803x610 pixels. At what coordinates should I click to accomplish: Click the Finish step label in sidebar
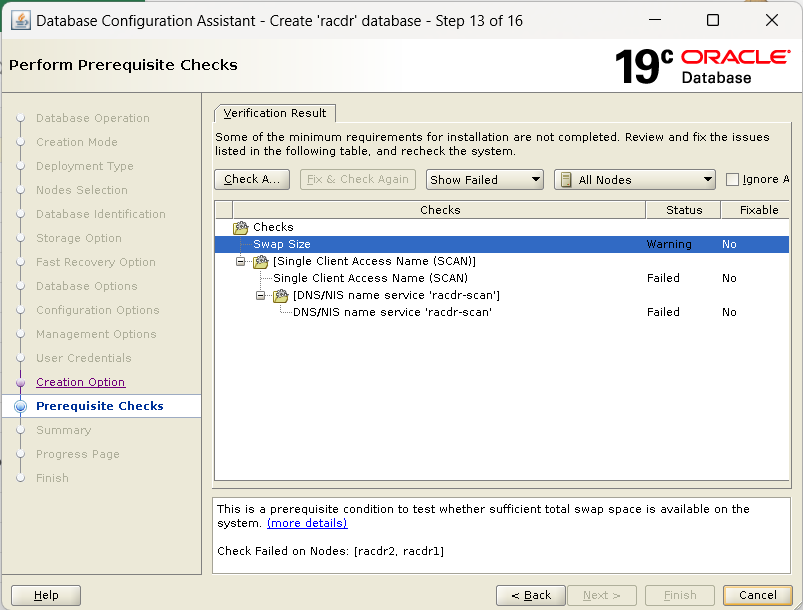coord(52,478)
